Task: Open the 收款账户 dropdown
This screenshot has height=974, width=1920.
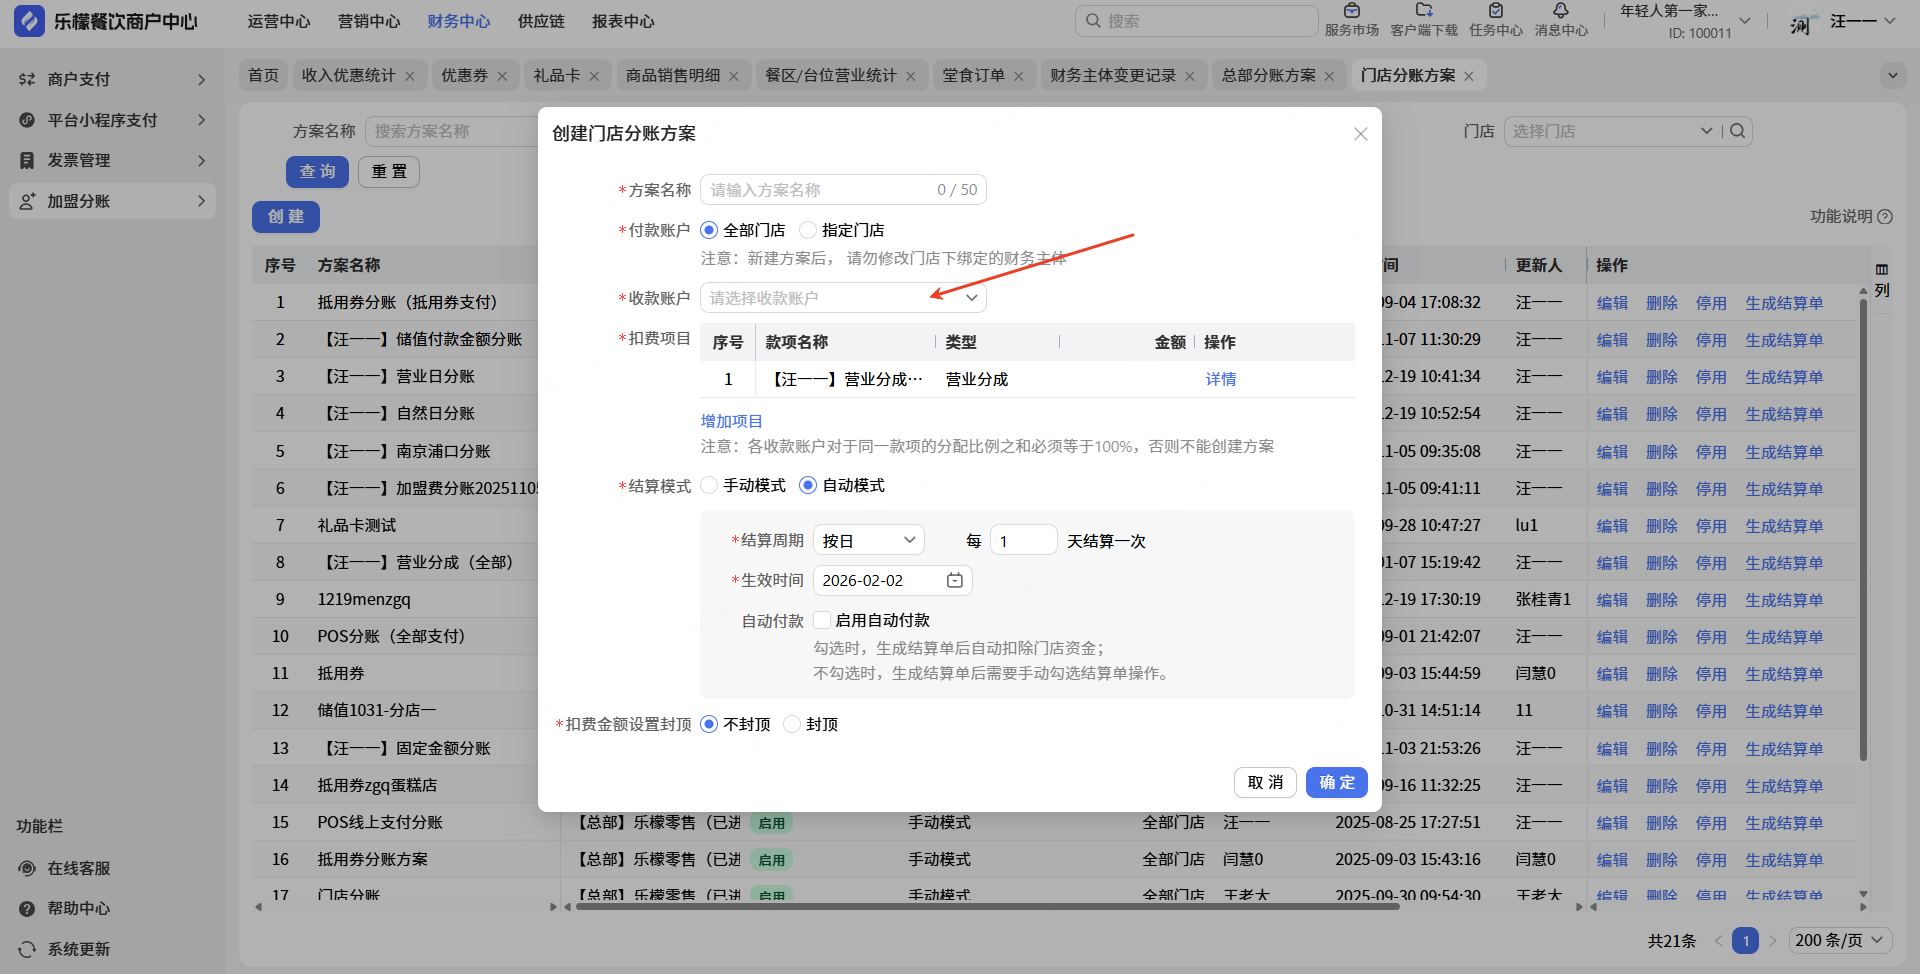Action: [842, 298]
